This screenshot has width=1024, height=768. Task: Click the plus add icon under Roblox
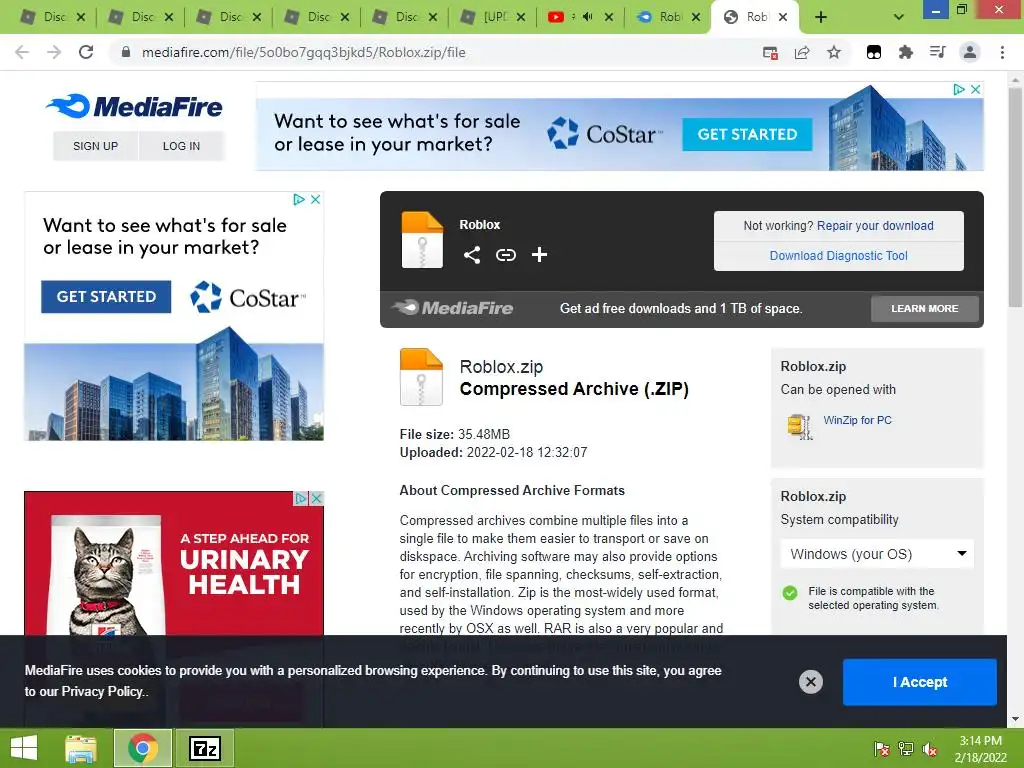coord(539,255)
